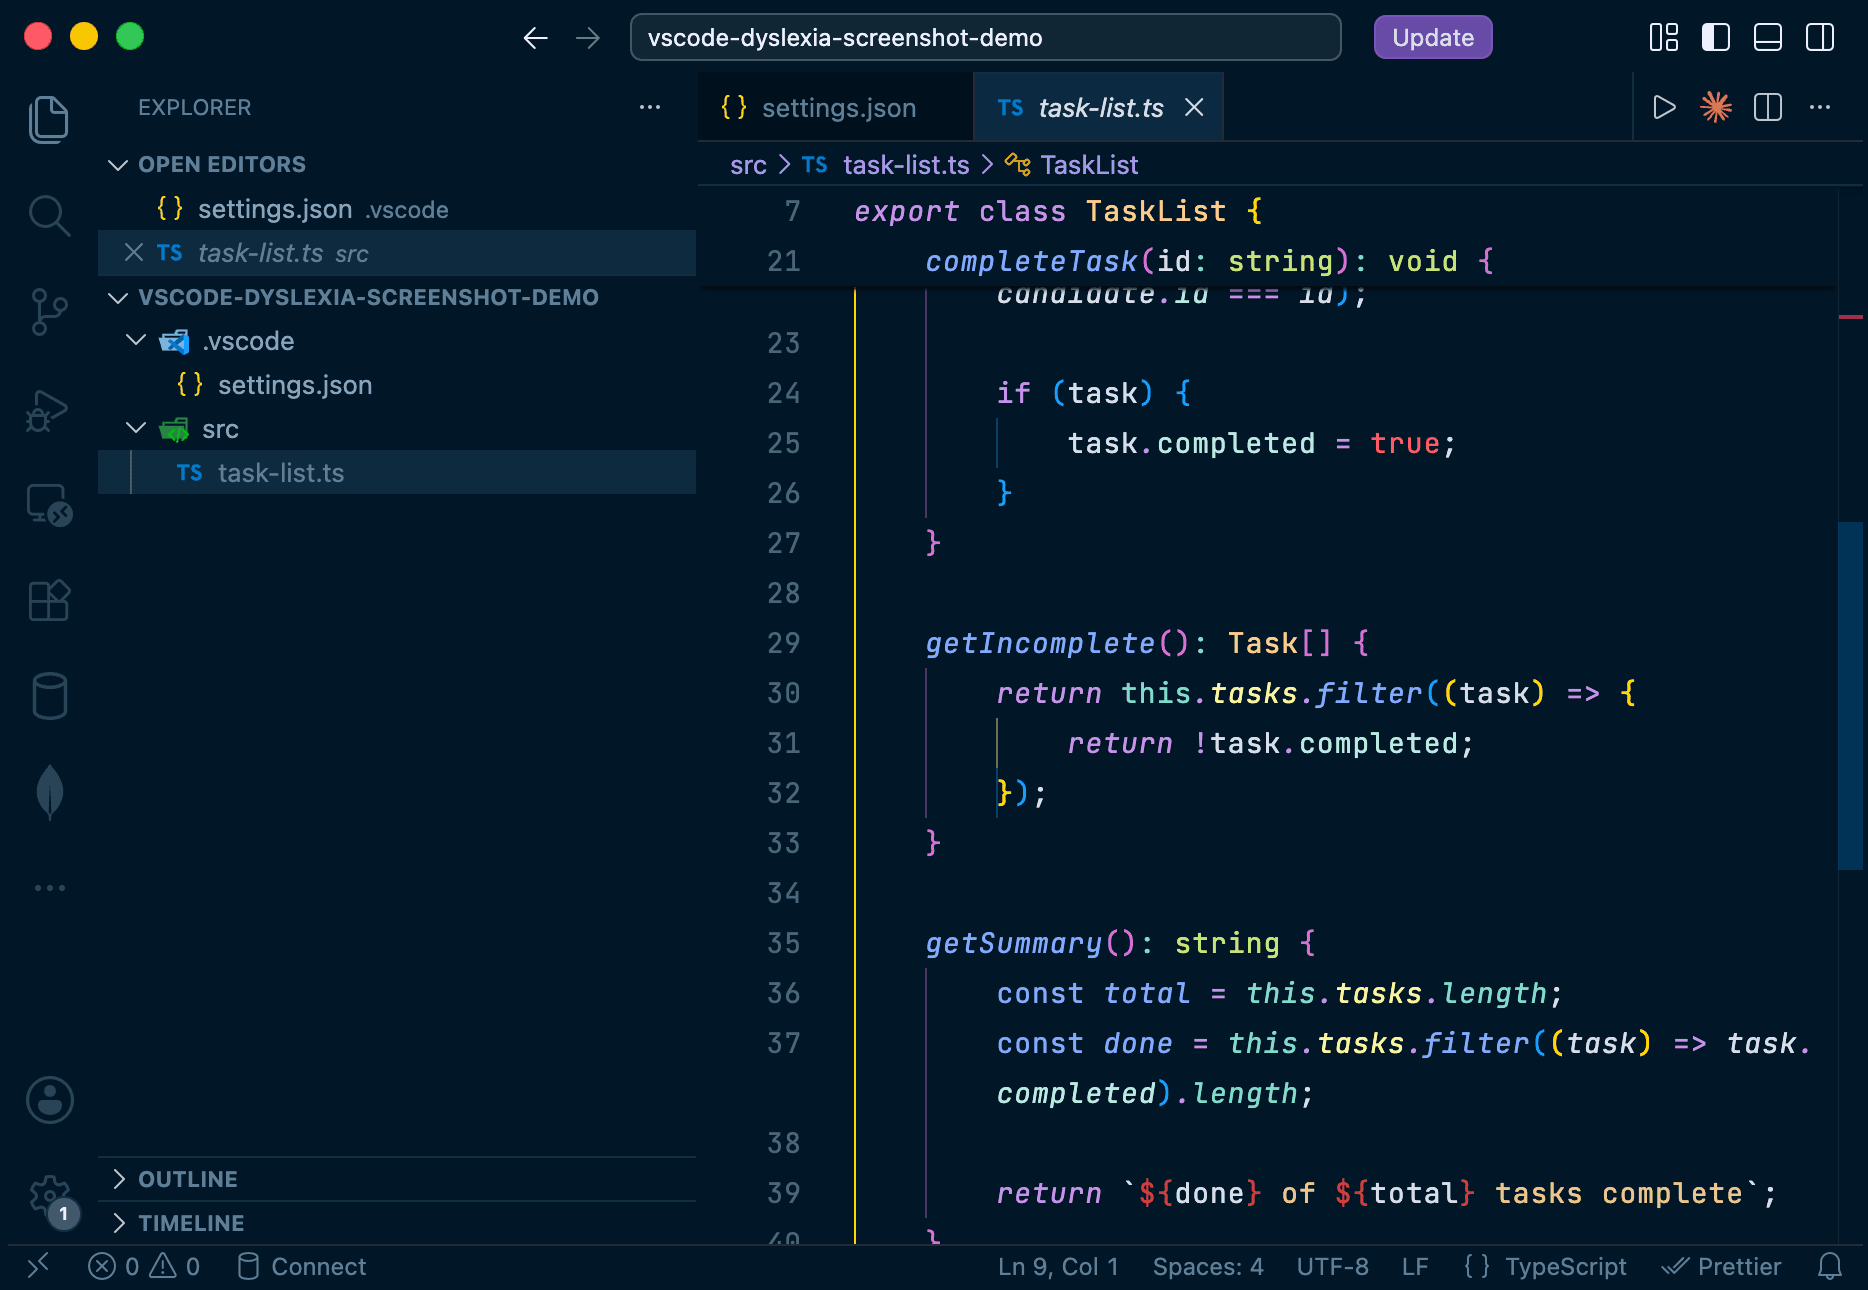
Task: Change encoding via UTF-8
Action: point(1332,1267)
